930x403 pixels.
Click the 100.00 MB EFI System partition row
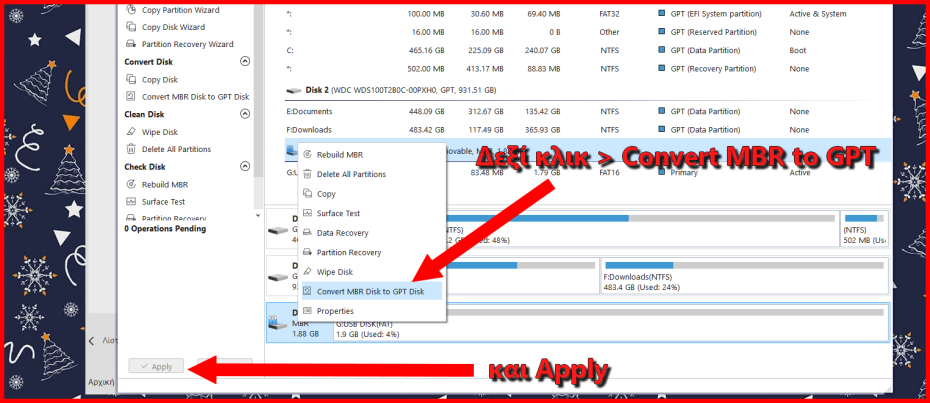(587, 14)
